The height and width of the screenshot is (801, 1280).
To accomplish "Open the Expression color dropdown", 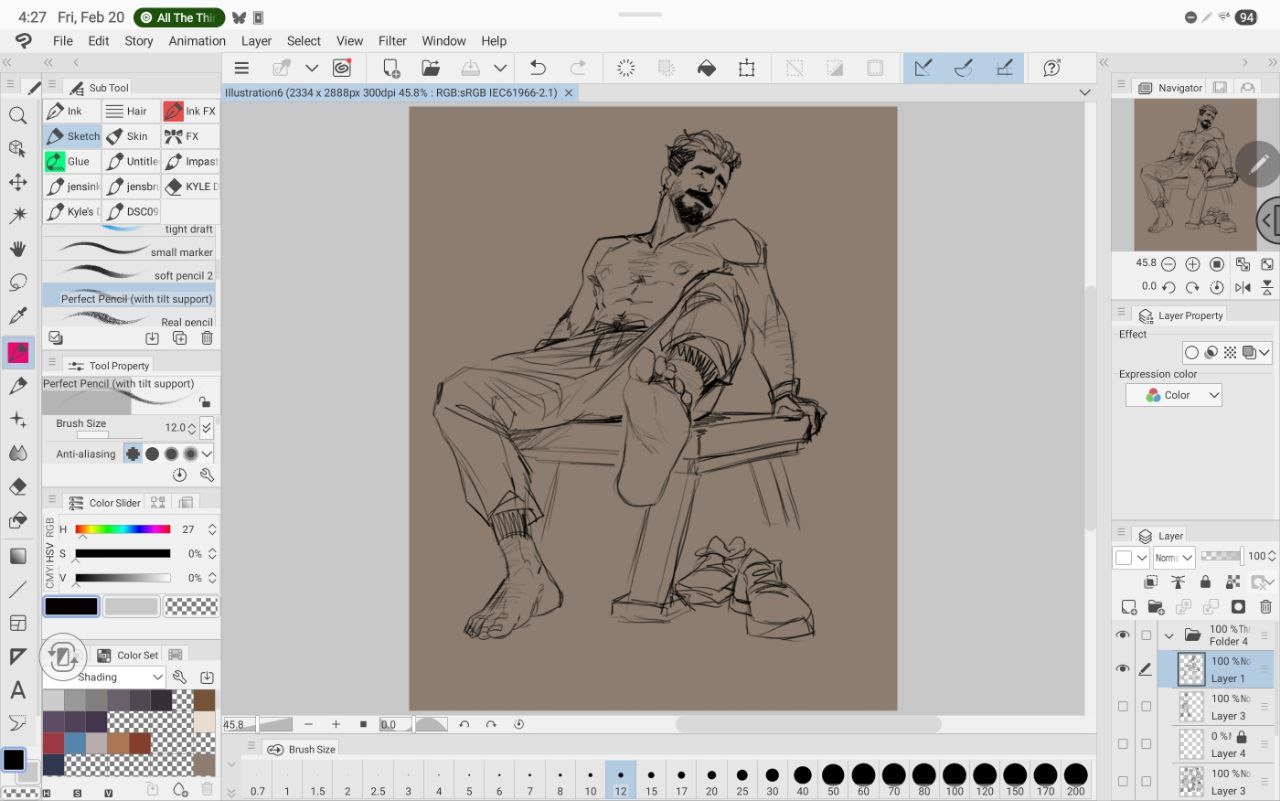I will [x=1174, y=395].
